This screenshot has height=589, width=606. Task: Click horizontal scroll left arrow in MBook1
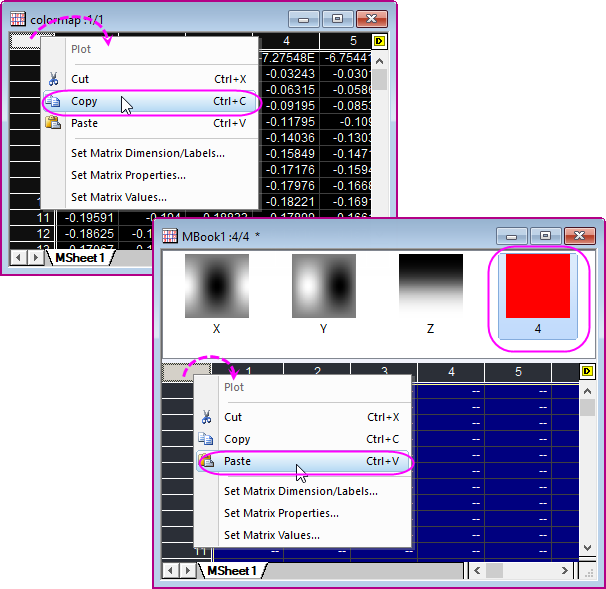477,570
